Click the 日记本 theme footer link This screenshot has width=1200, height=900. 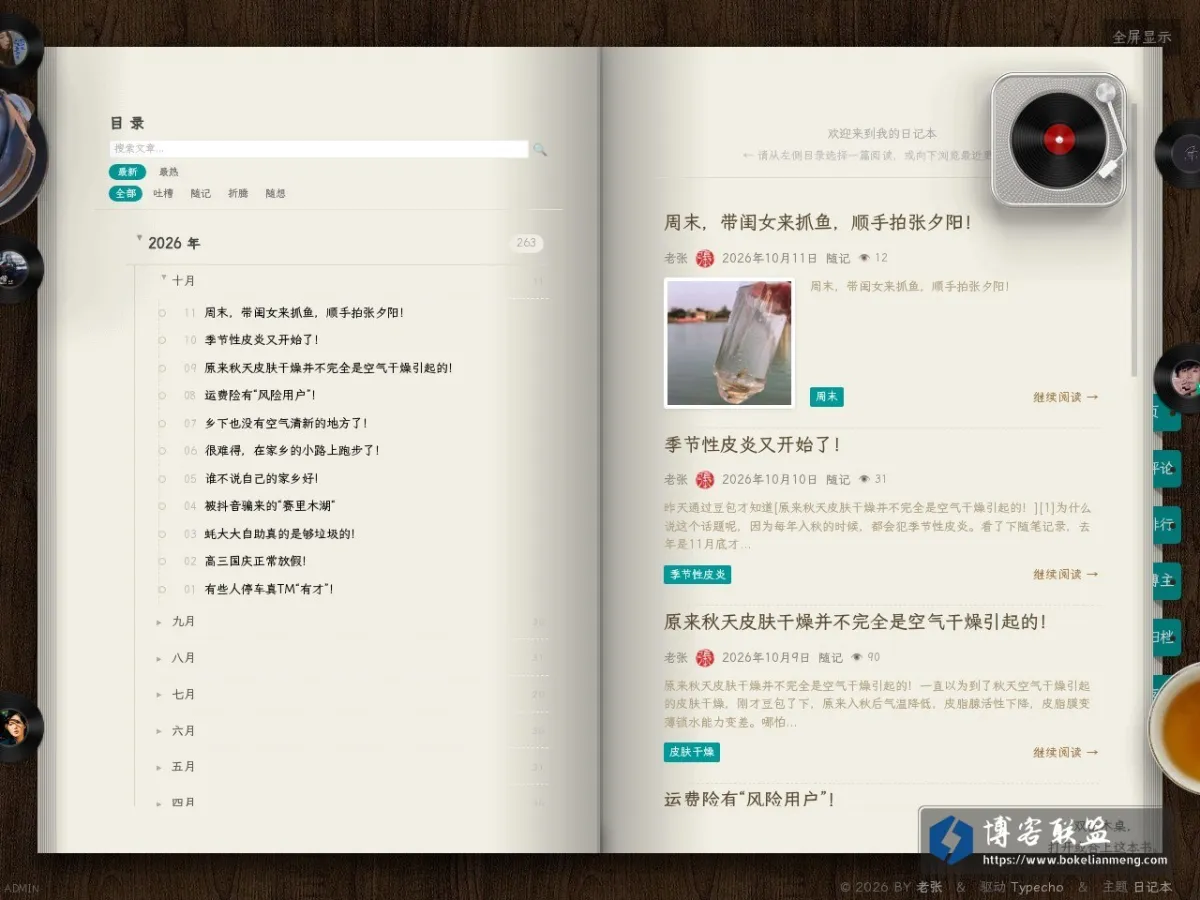(1153, 887)
